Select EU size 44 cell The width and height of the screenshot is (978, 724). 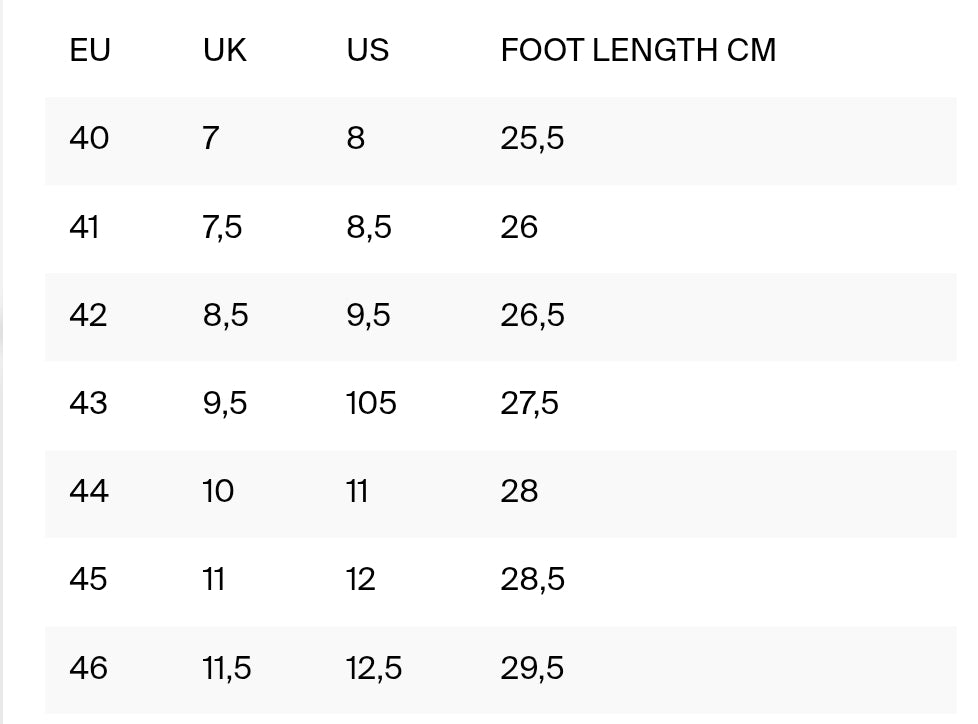(89, 491)
